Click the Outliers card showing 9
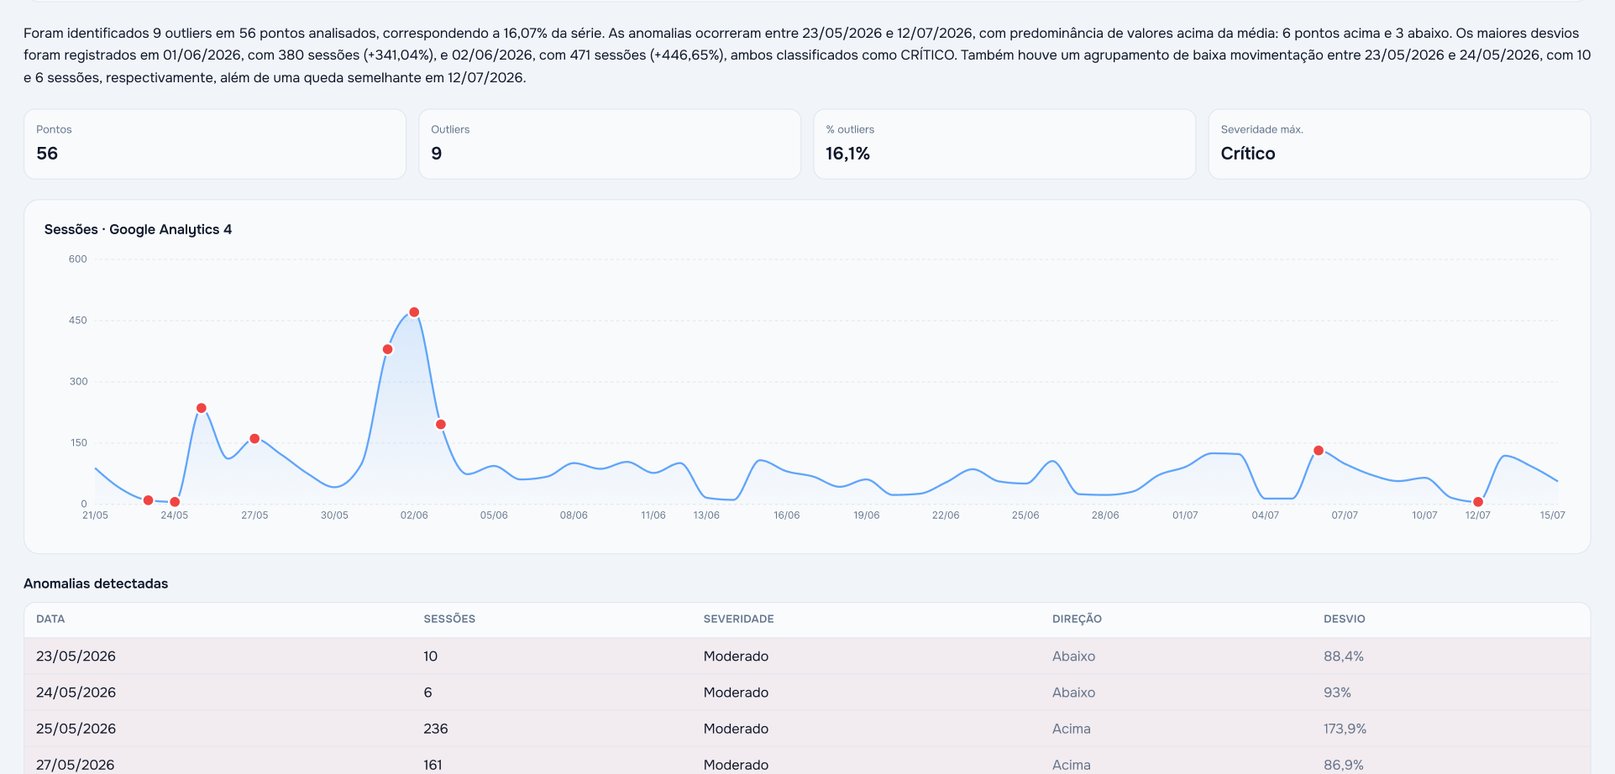 (610, 144)
